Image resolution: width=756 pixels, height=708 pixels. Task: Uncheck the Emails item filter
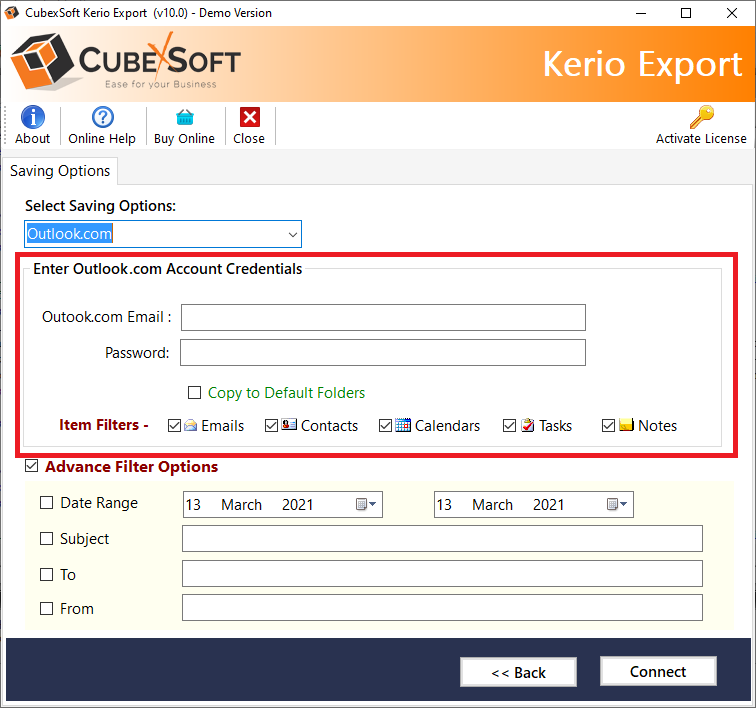click(175, 425)
